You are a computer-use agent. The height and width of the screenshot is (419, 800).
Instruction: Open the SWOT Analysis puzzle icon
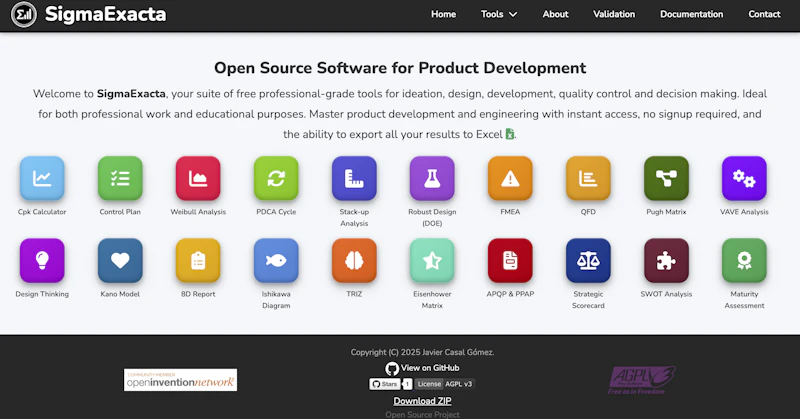point(666,260)
